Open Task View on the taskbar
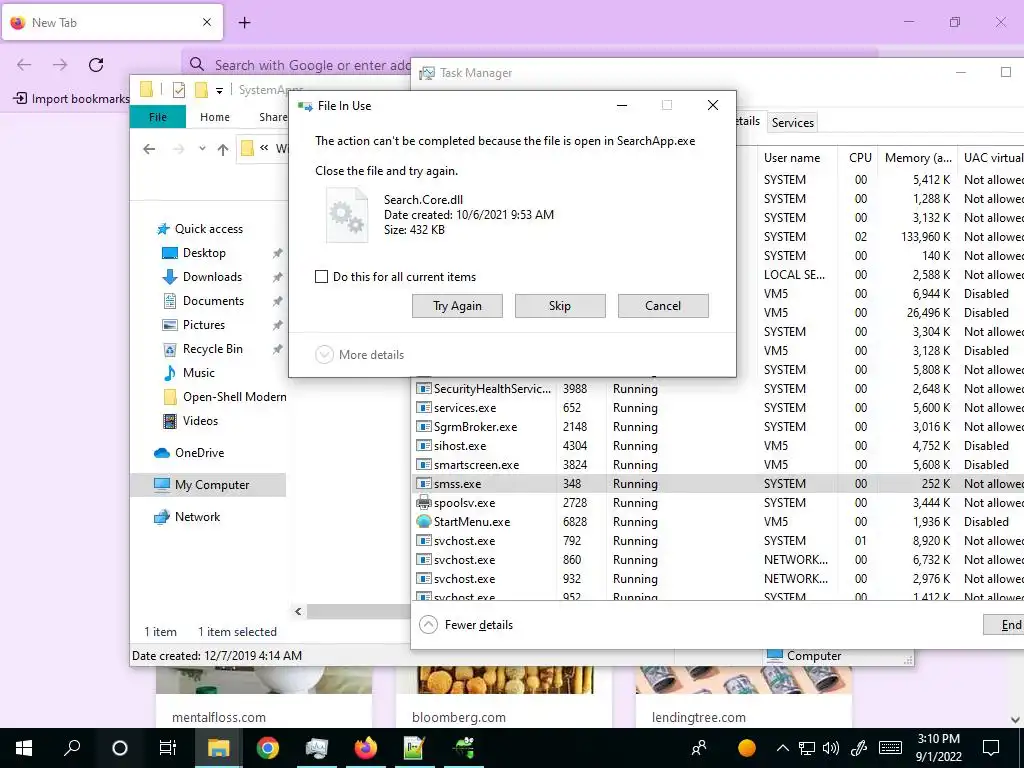The height and width of the screenshot is (768, 1024). point(168,748)
